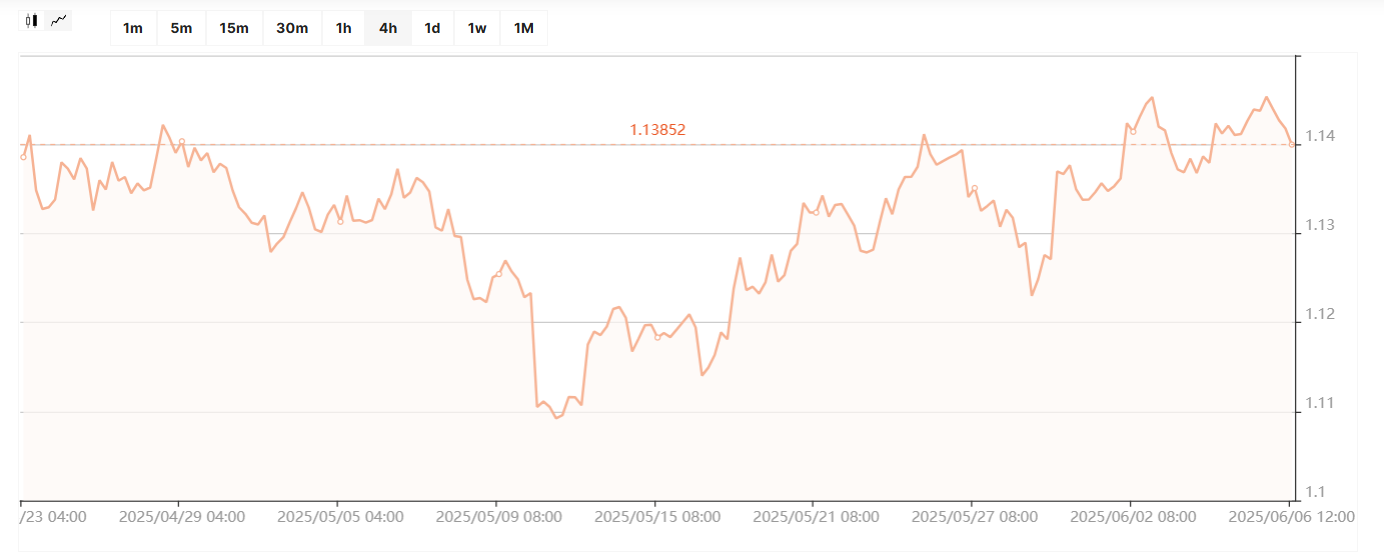Select the 5m timeframe

click(x=181, y=28)
